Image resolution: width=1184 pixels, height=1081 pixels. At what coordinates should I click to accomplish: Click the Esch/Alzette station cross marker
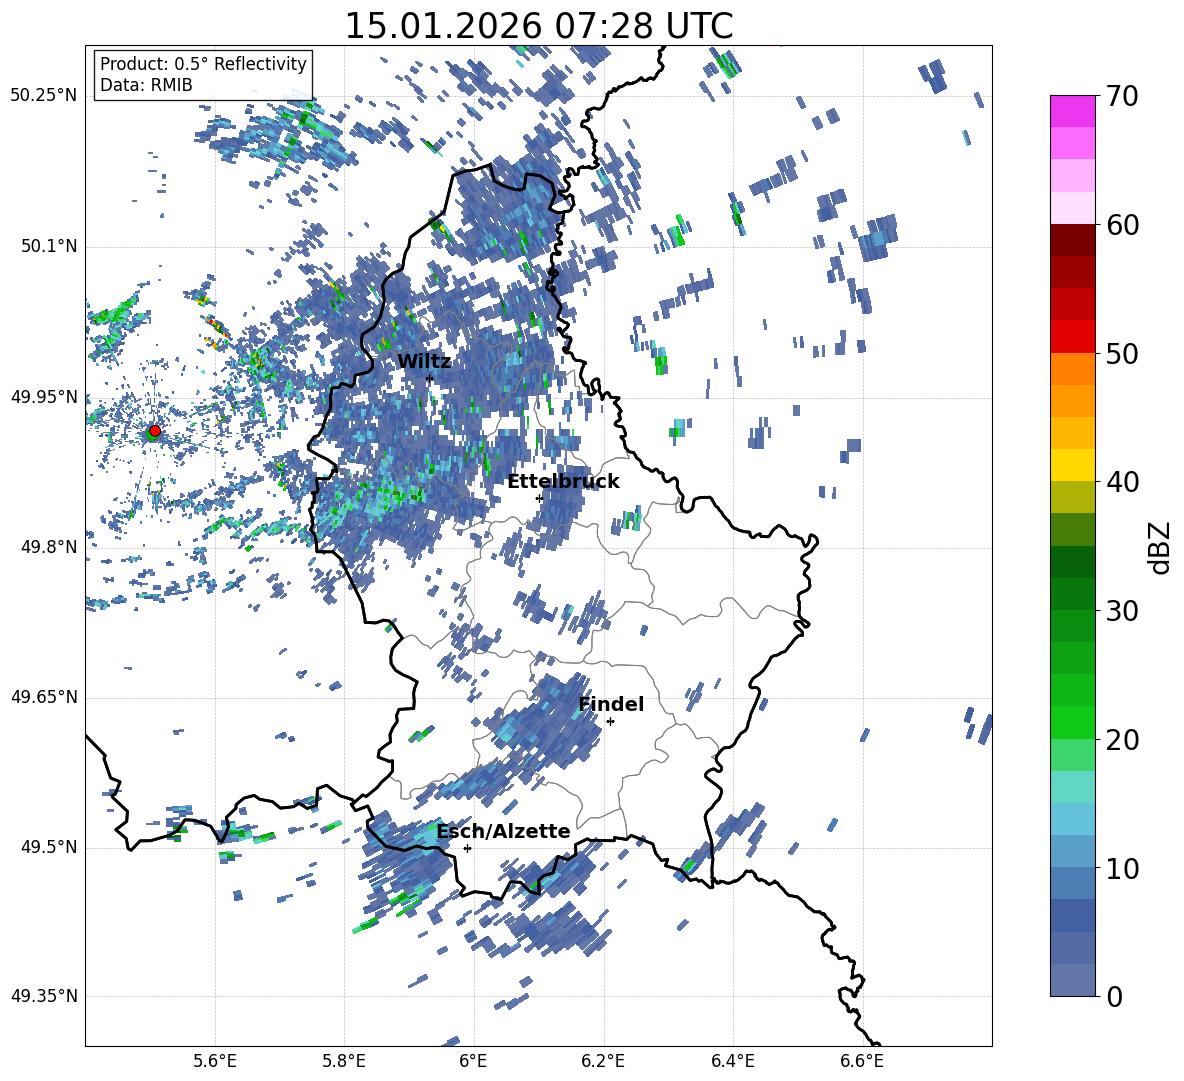(467, 848)
